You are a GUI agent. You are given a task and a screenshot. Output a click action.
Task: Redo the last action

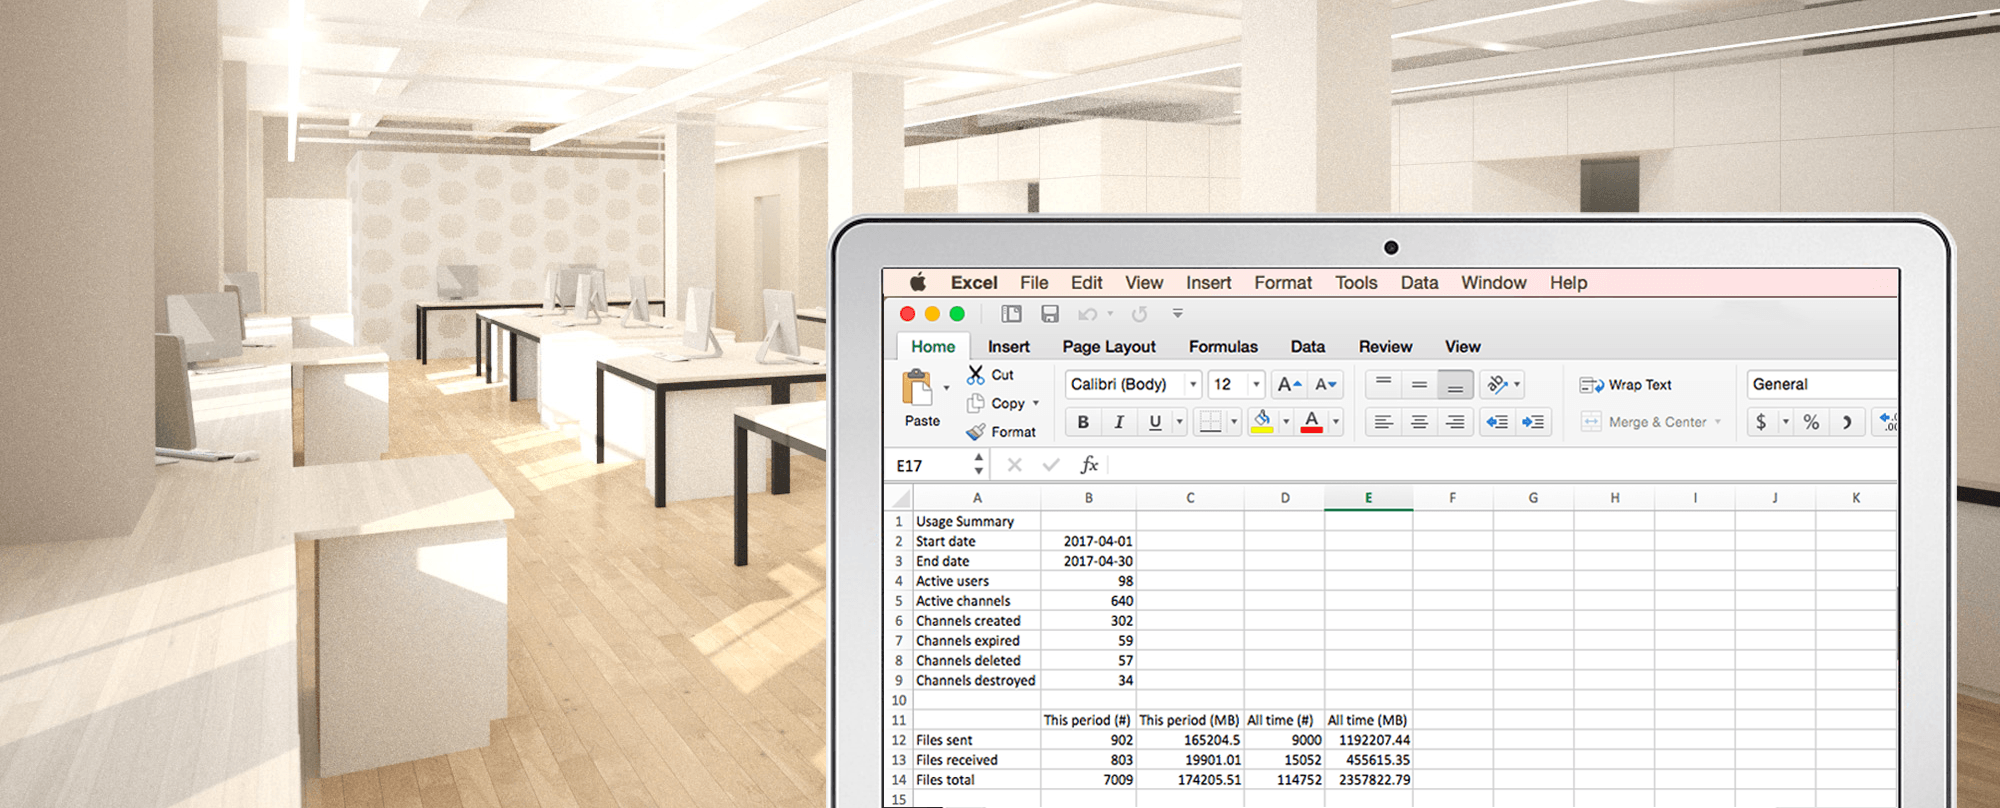[x=1139, y=314]
